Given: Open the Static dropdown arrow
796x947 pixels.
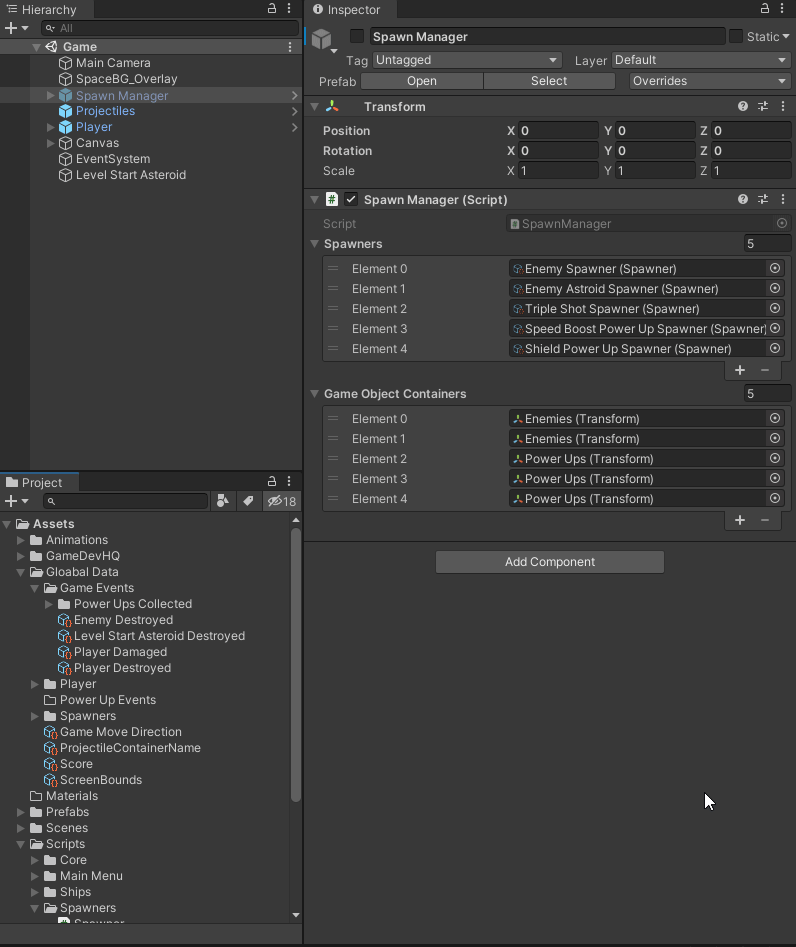Looking at the screenshot, I should click(786, 36).
